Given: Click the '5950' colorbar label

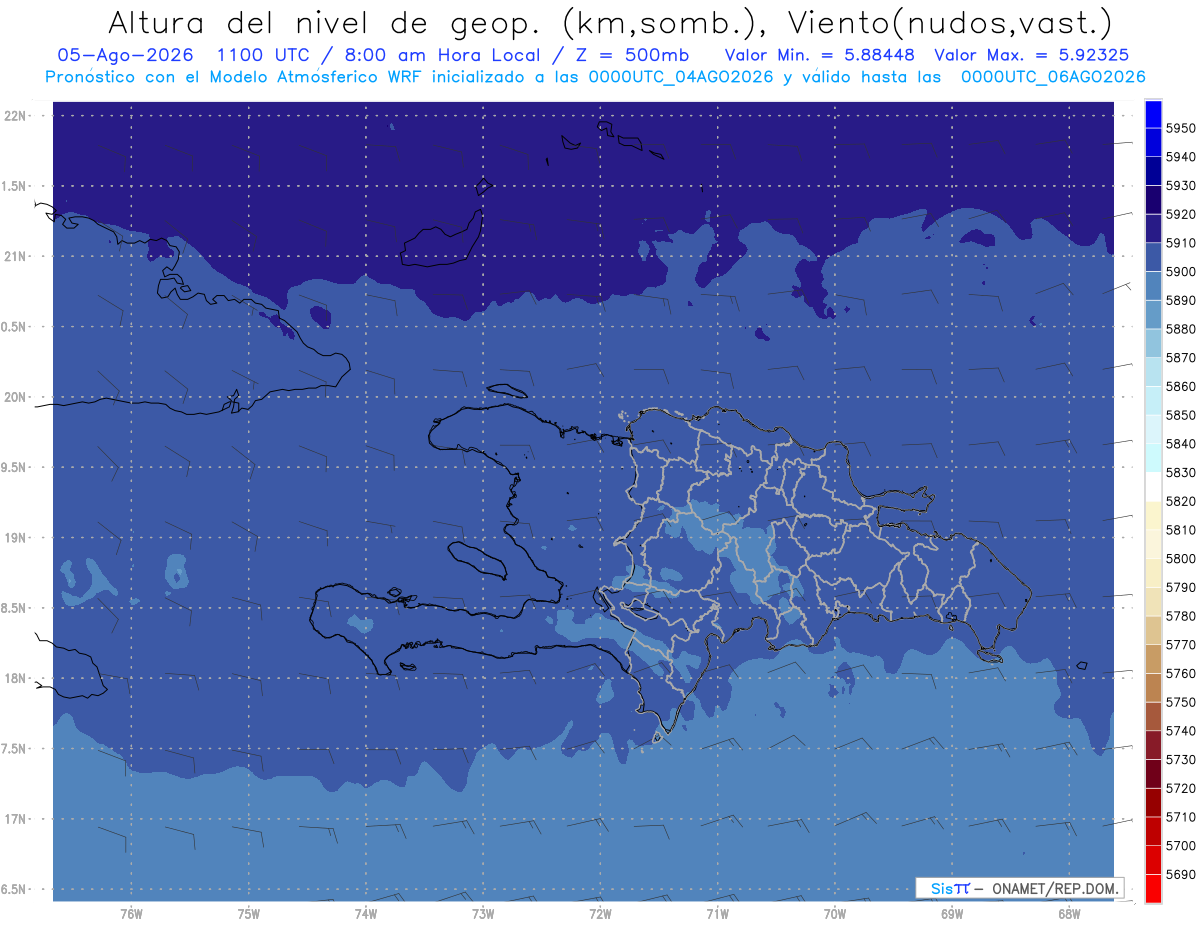Looking at the screenshot, I should click(x=1181, y=128).
